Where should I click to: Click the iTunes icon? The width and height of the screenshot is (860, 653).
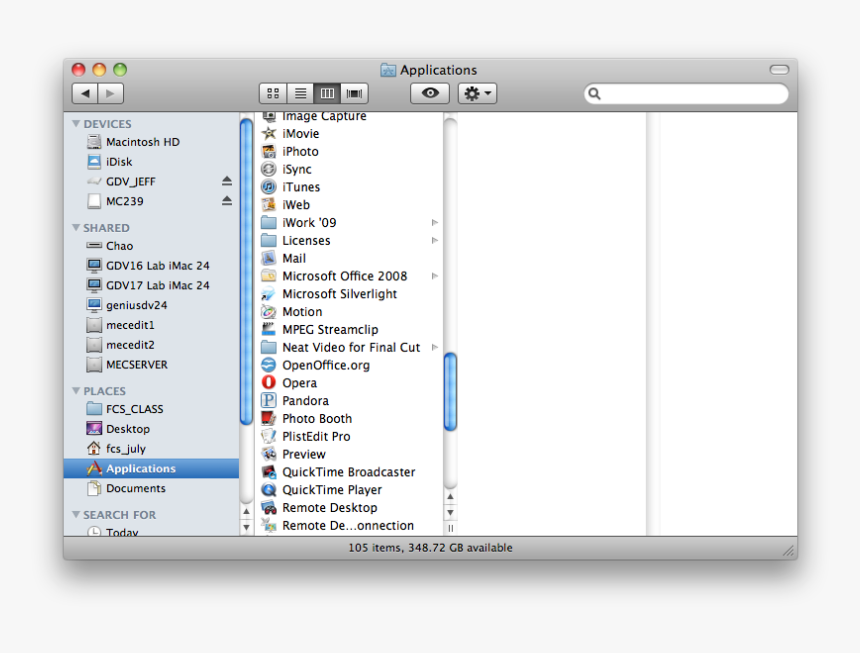coord(268,187)
